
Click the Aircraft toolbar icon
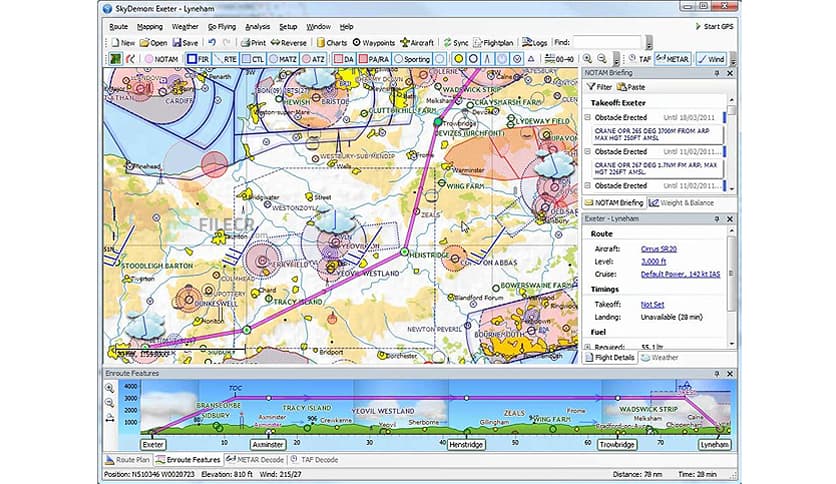coord(417,43)
